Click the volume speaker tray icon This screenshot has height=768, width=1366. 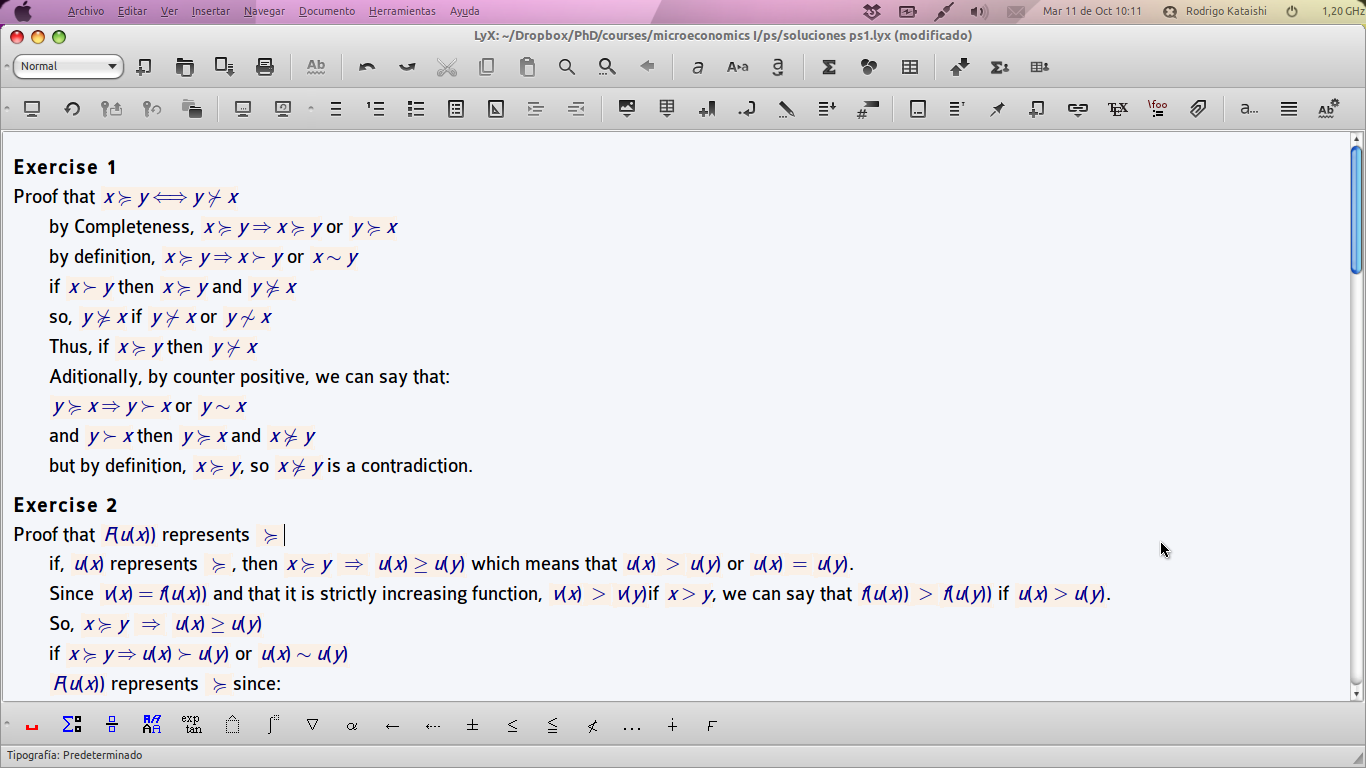(x=979, y=12)
